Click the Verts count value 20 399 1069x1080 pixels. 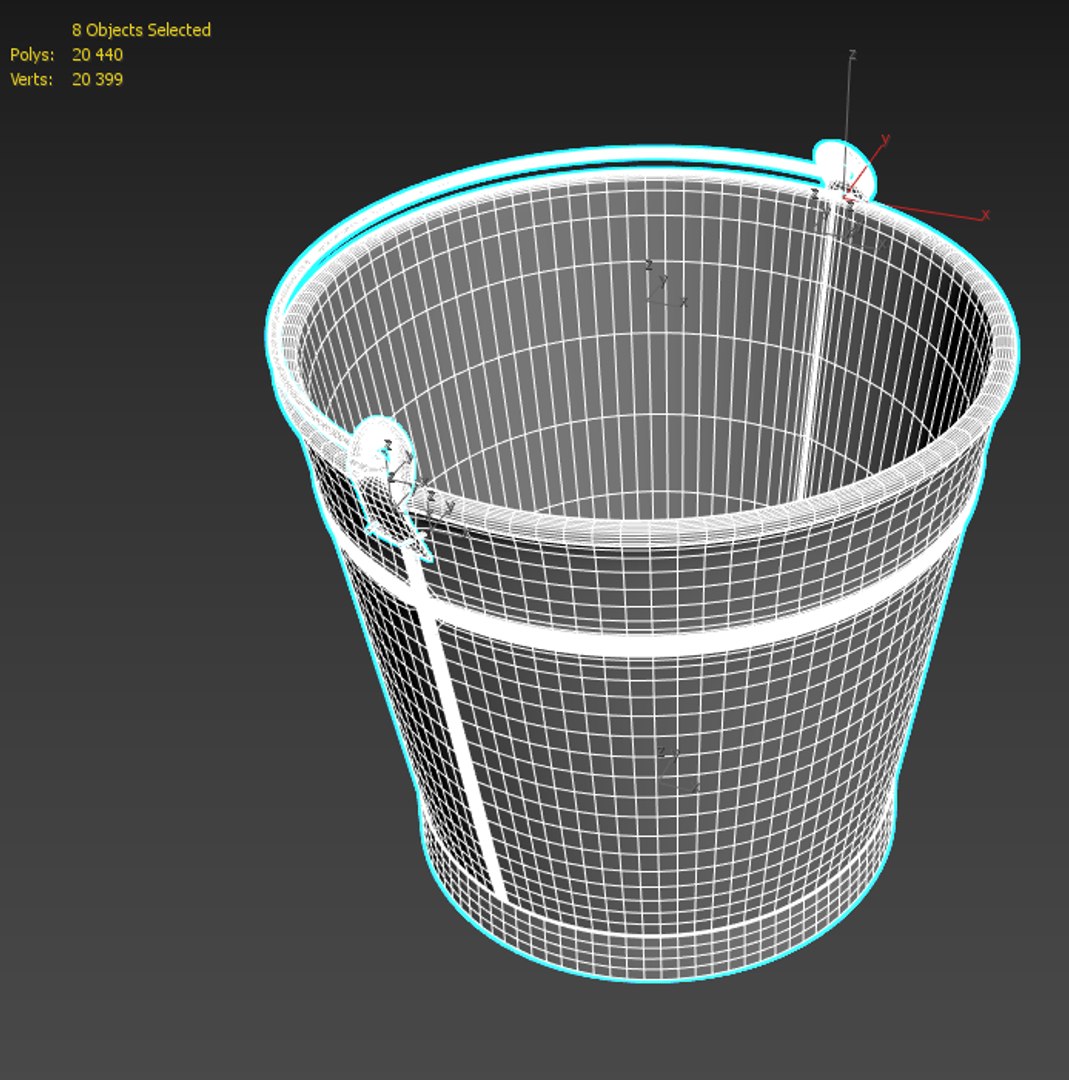97,79
